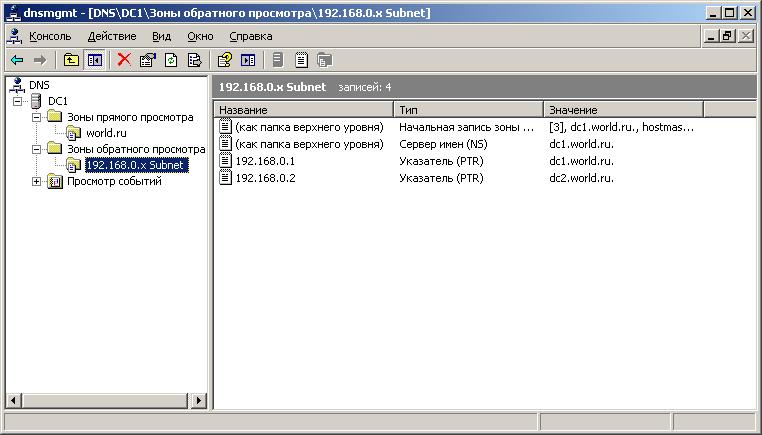The height and width of the screenshot is (435, 762).
Task: Collapse the DC1 server node
Action: coord(17,101)
